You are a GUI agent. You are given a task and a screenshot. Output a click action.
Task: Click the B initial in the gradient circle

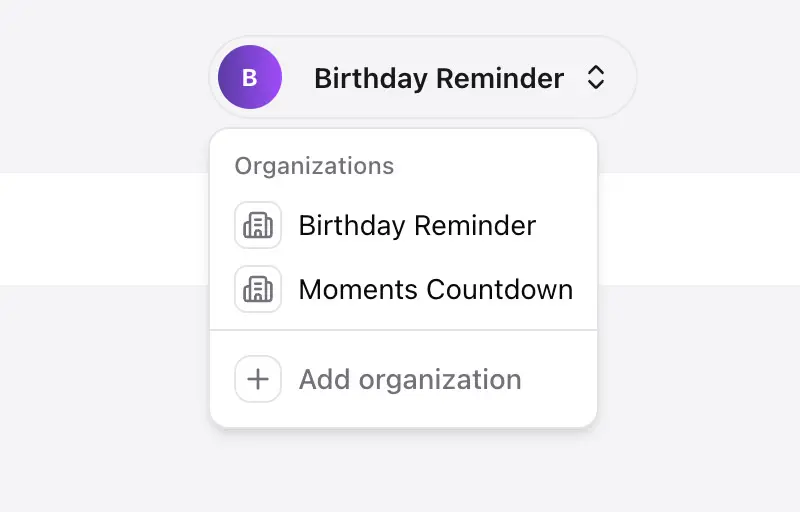[x=250, y=78]
